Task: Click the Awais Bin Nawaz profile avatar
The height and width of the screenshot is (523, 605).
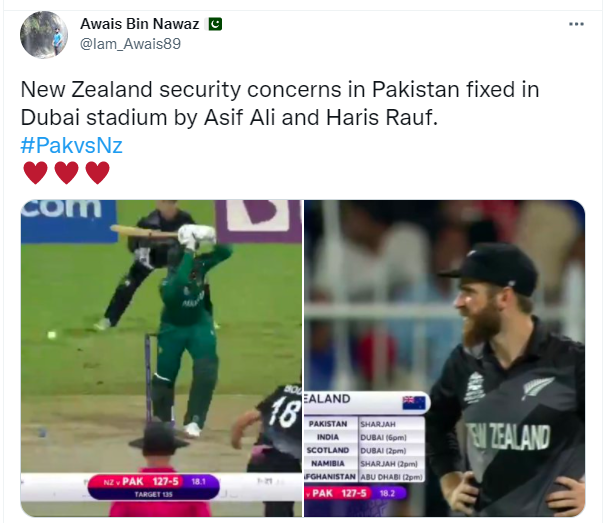Action: tap(44, 35)
